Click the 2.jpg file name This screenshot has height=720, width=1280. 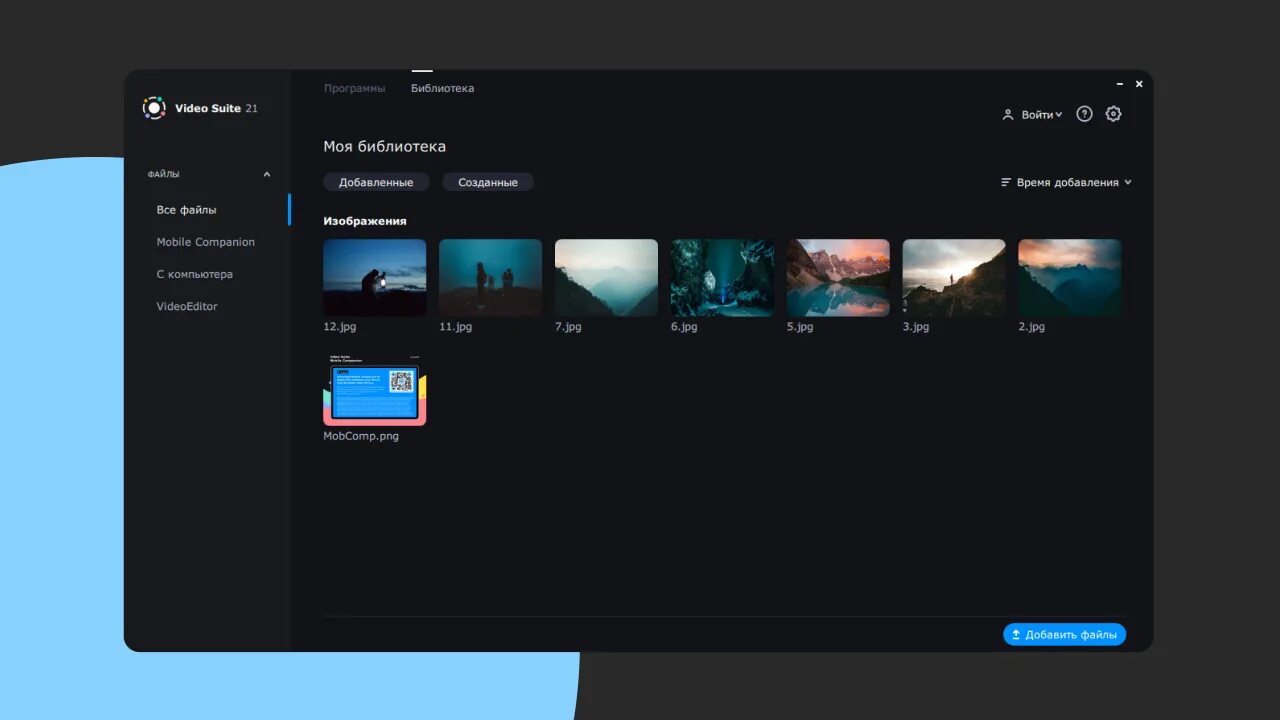point(1032,327)
